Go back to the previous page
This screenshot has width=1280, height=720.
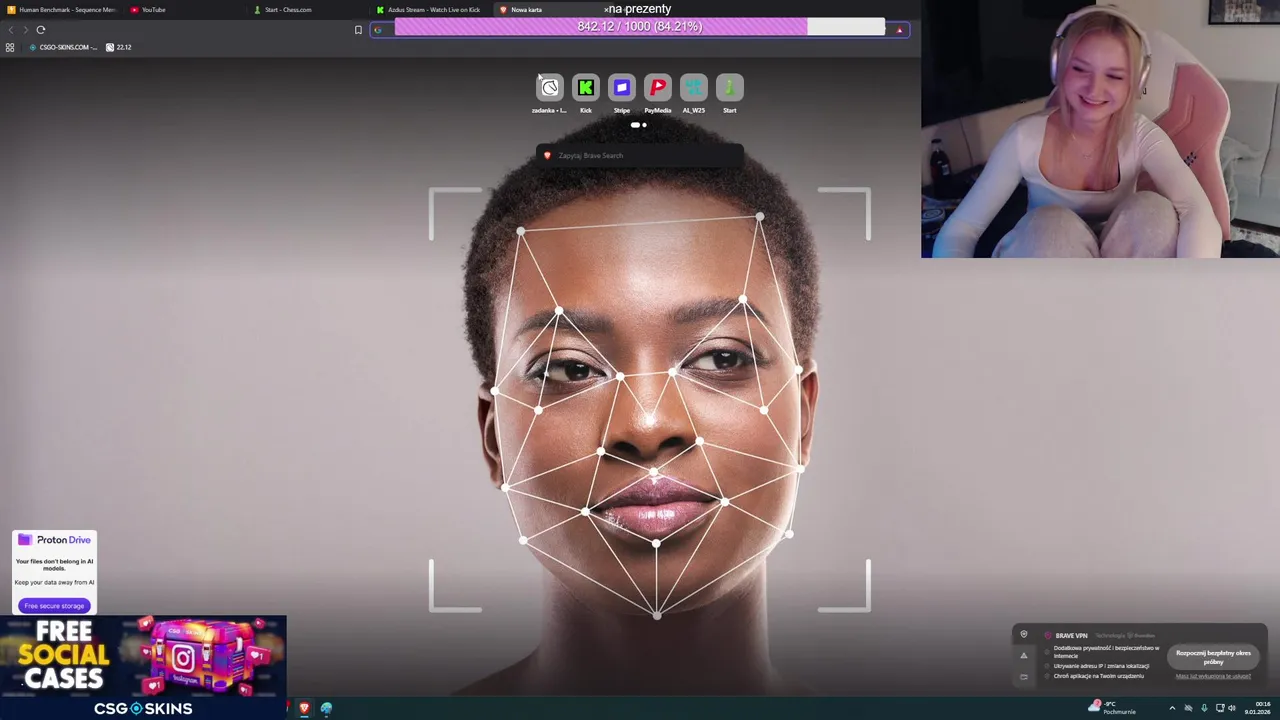click(11, 29)
